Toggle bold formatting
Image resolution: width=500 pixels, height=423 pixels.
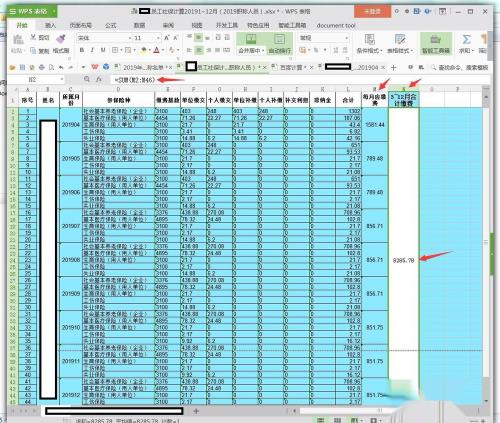[x=82, y=50]
